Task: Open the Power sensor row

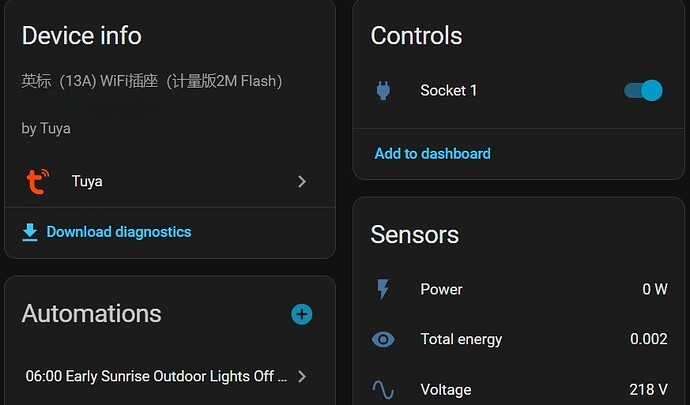Action: pyautogui.click(x=442, y=290)
